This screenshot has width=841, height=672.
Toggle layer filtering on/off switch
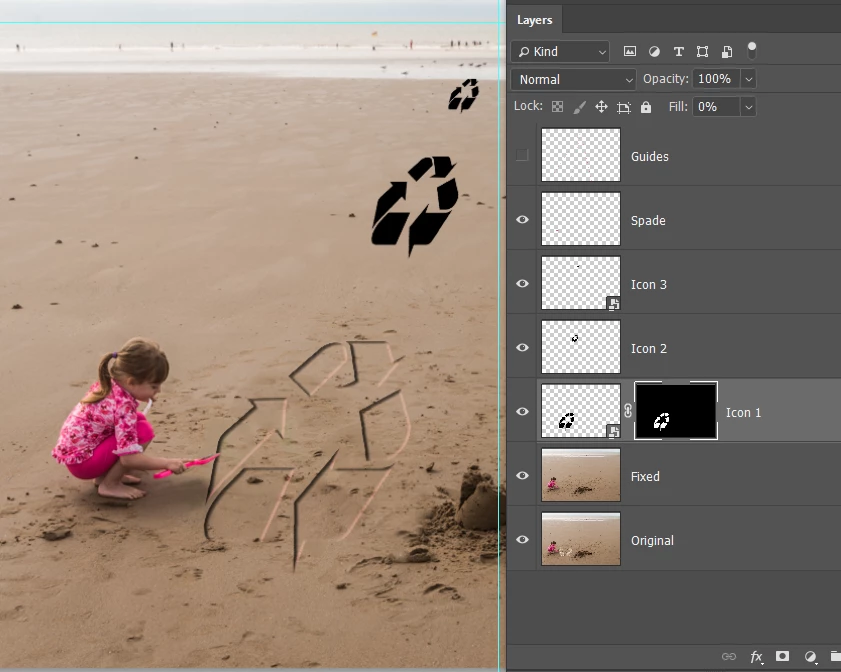[x=752, y=50]
